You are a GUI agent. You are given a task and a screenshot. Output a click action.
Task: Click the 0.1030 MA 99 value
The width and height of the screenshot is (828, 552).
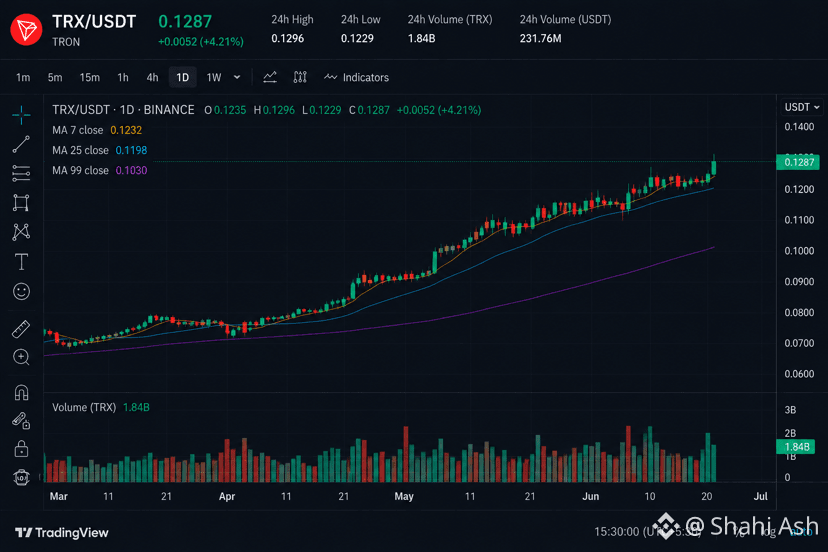(131, 170)
